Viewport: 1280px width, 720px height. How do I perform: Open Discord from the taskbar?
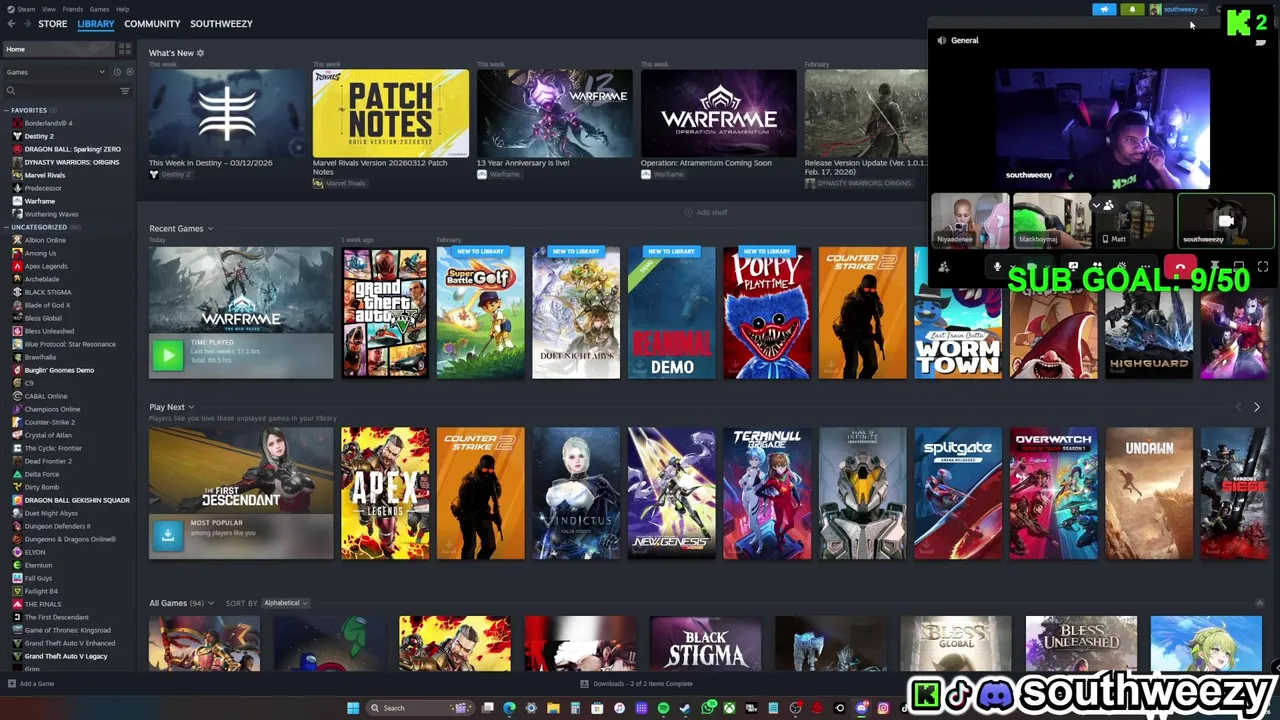tap(861, 708)
